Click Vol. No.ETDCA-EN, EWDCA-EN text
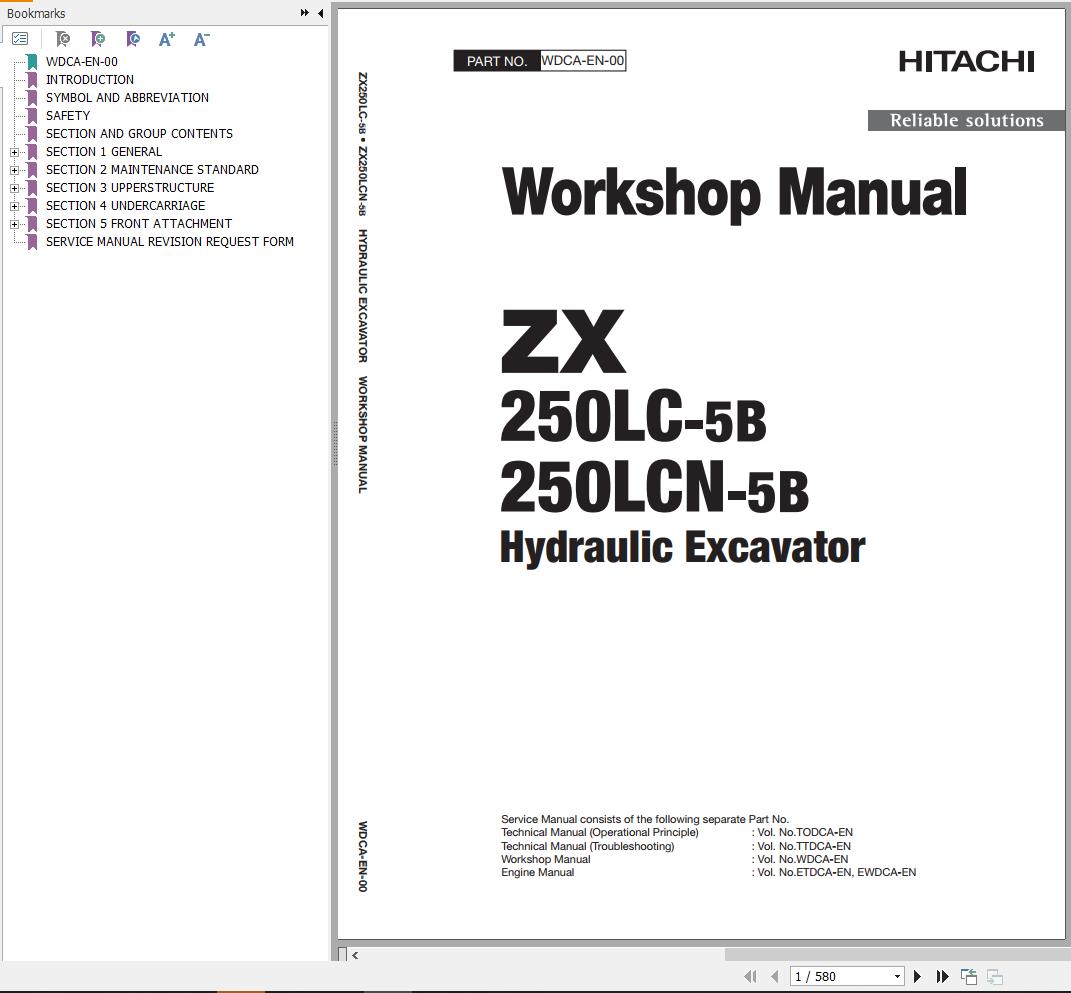Viewport: 1071px width, 993px height. coord(837,872)
